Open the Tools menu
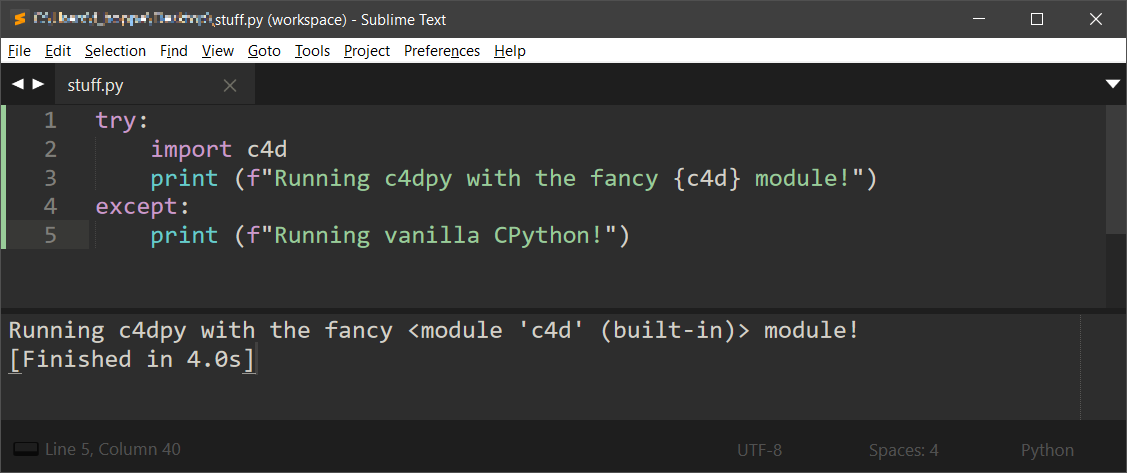Screen dimensions: 1127x473 312,51
